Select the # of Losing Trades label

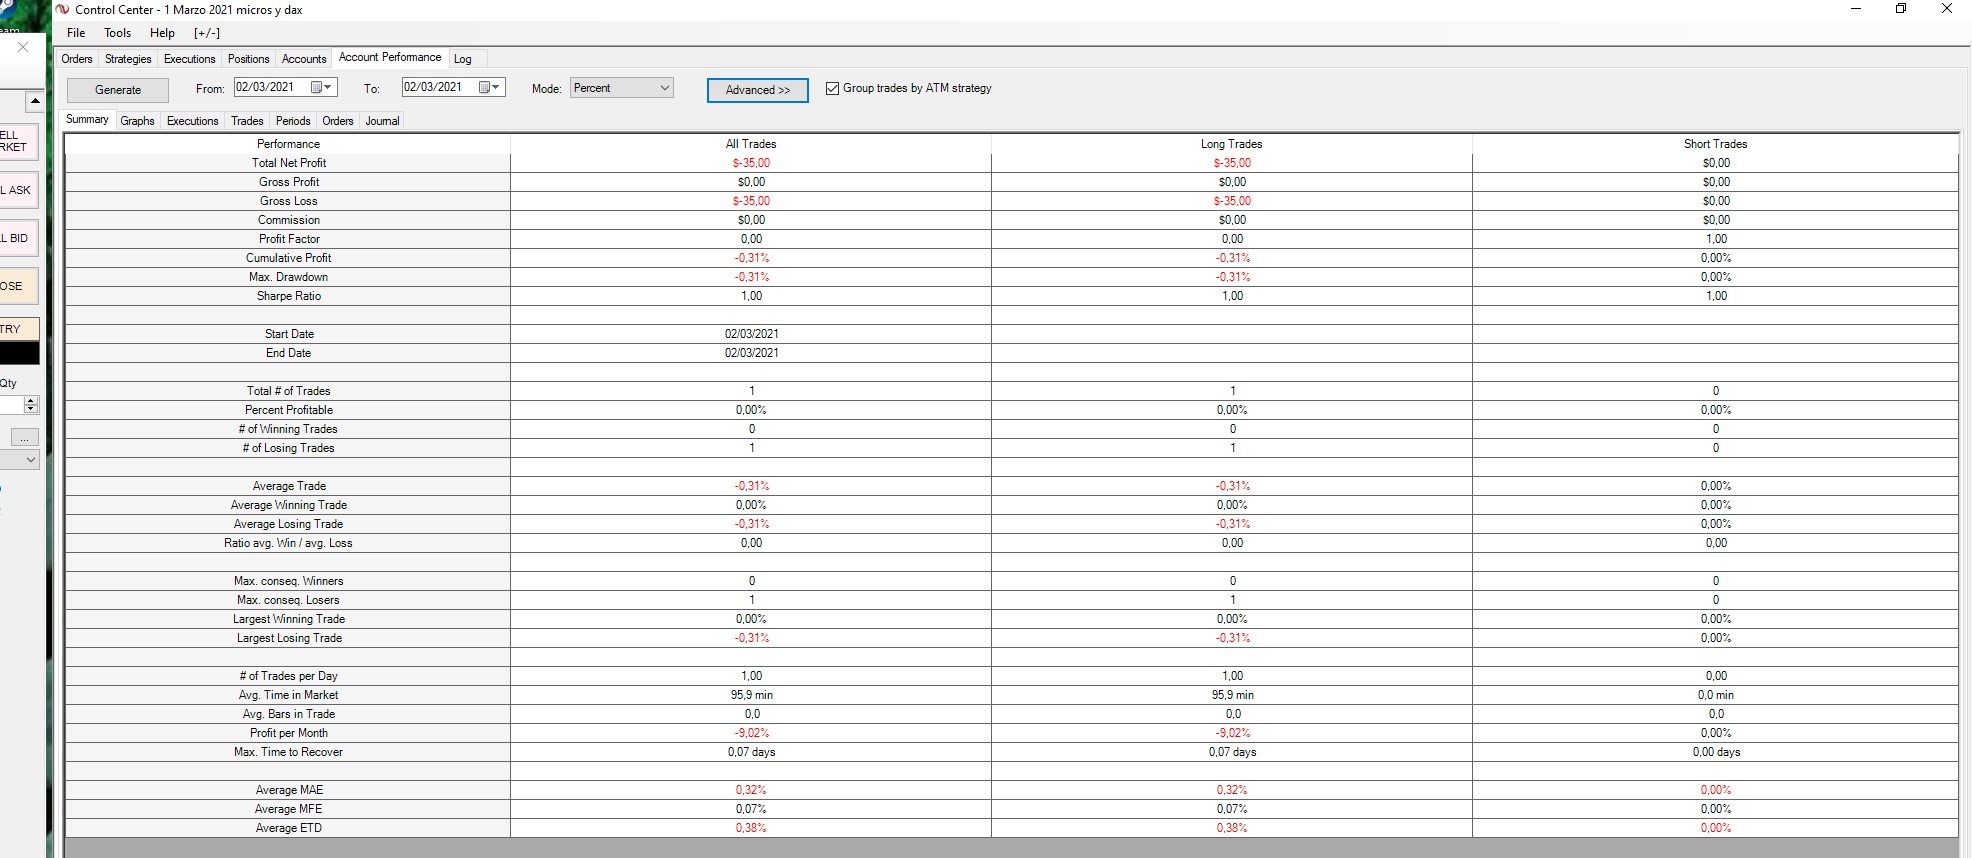(288, 448)
